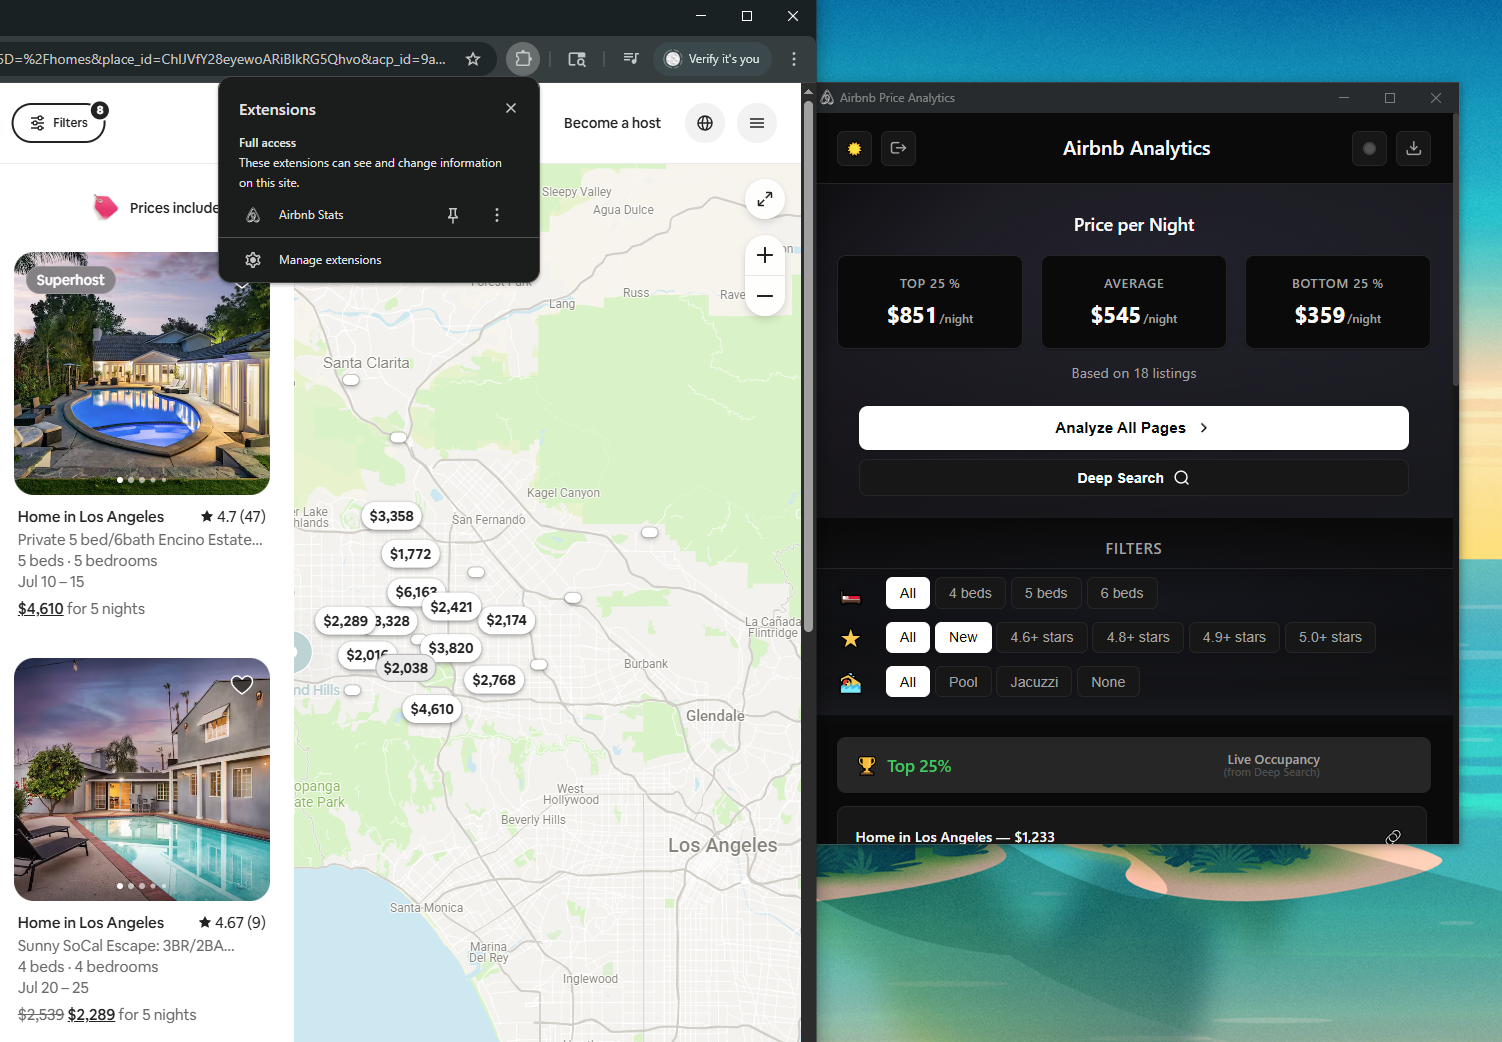Screen dimensions: 1502x1042
Task: Click Analyze All Pages button
Action: [x=1134, y=428]
